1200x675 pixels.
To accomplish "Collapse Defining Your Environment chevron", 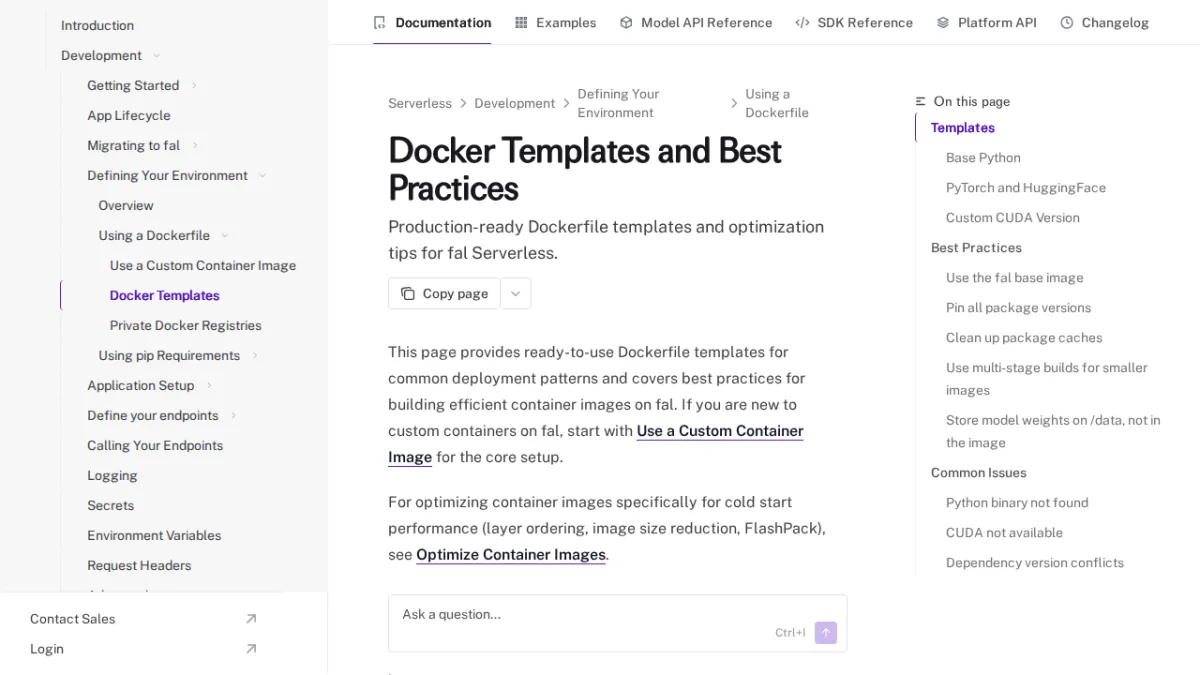I will coord(262,176).
